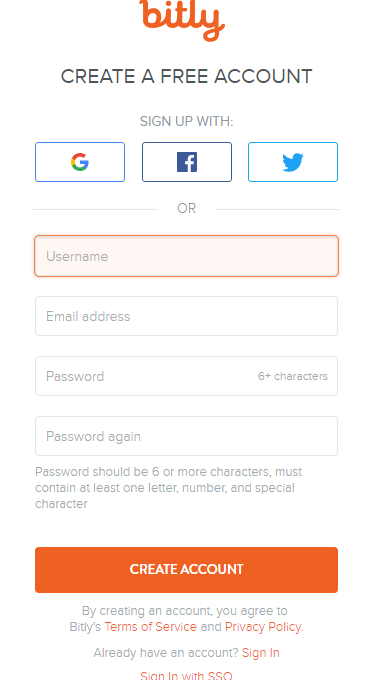Follow the Sign In link
The height and width of the screenshot is (680, 381).
point(261,653)
